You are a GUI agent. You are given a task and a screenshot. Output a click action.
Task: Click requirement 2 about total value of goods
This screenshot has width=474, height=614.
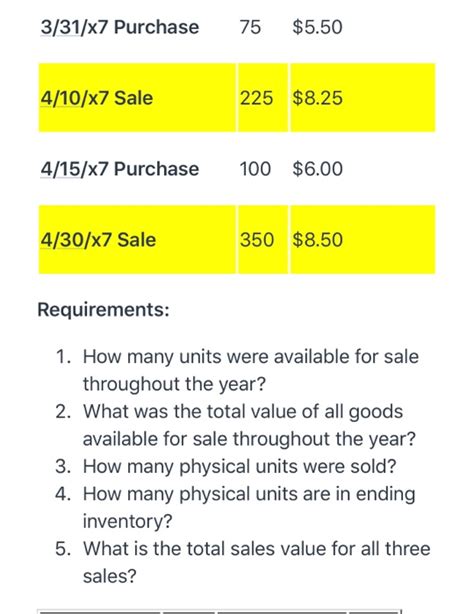[x=235, y=425]
